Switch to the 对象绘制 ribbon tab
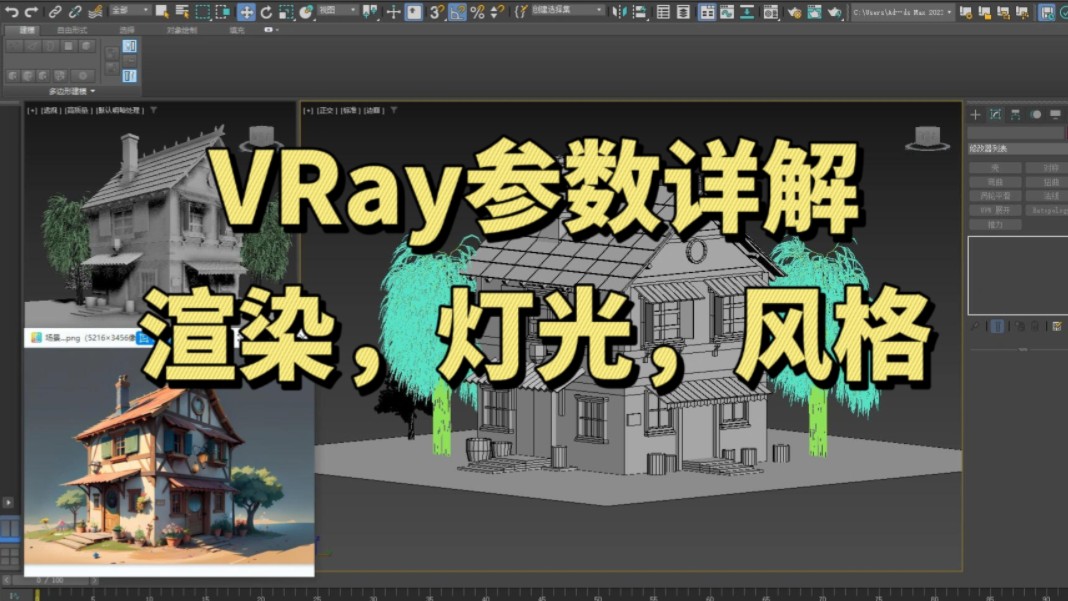The image size is (1068, 601). tap(182, 30)
